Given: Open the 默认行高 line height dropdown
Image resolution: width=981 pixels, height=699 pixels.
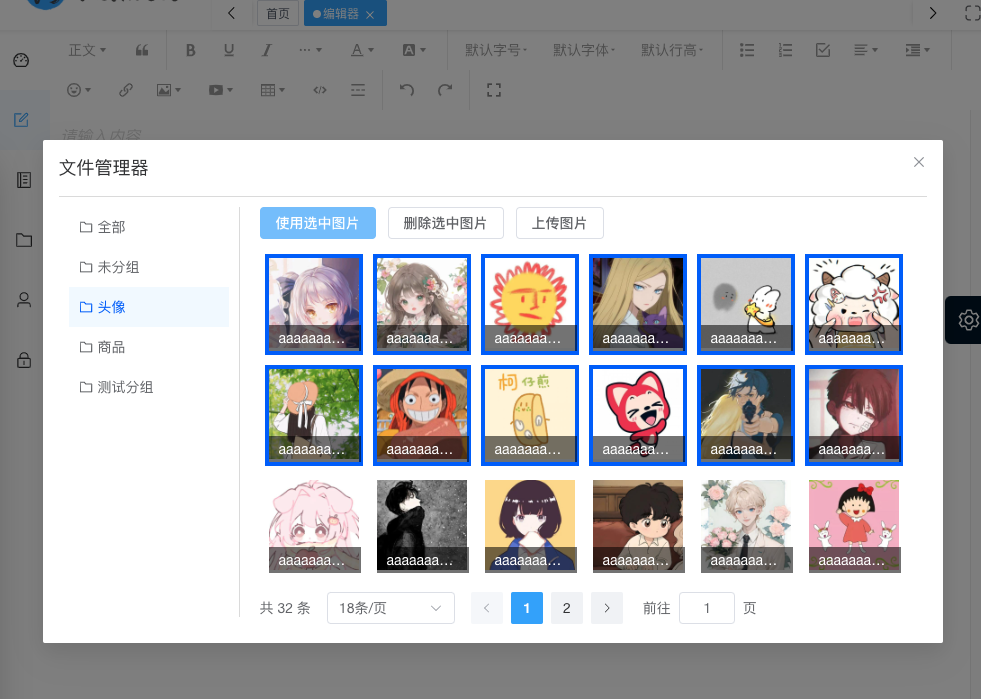Looking at the screenshot, I should tap(673, 50).
